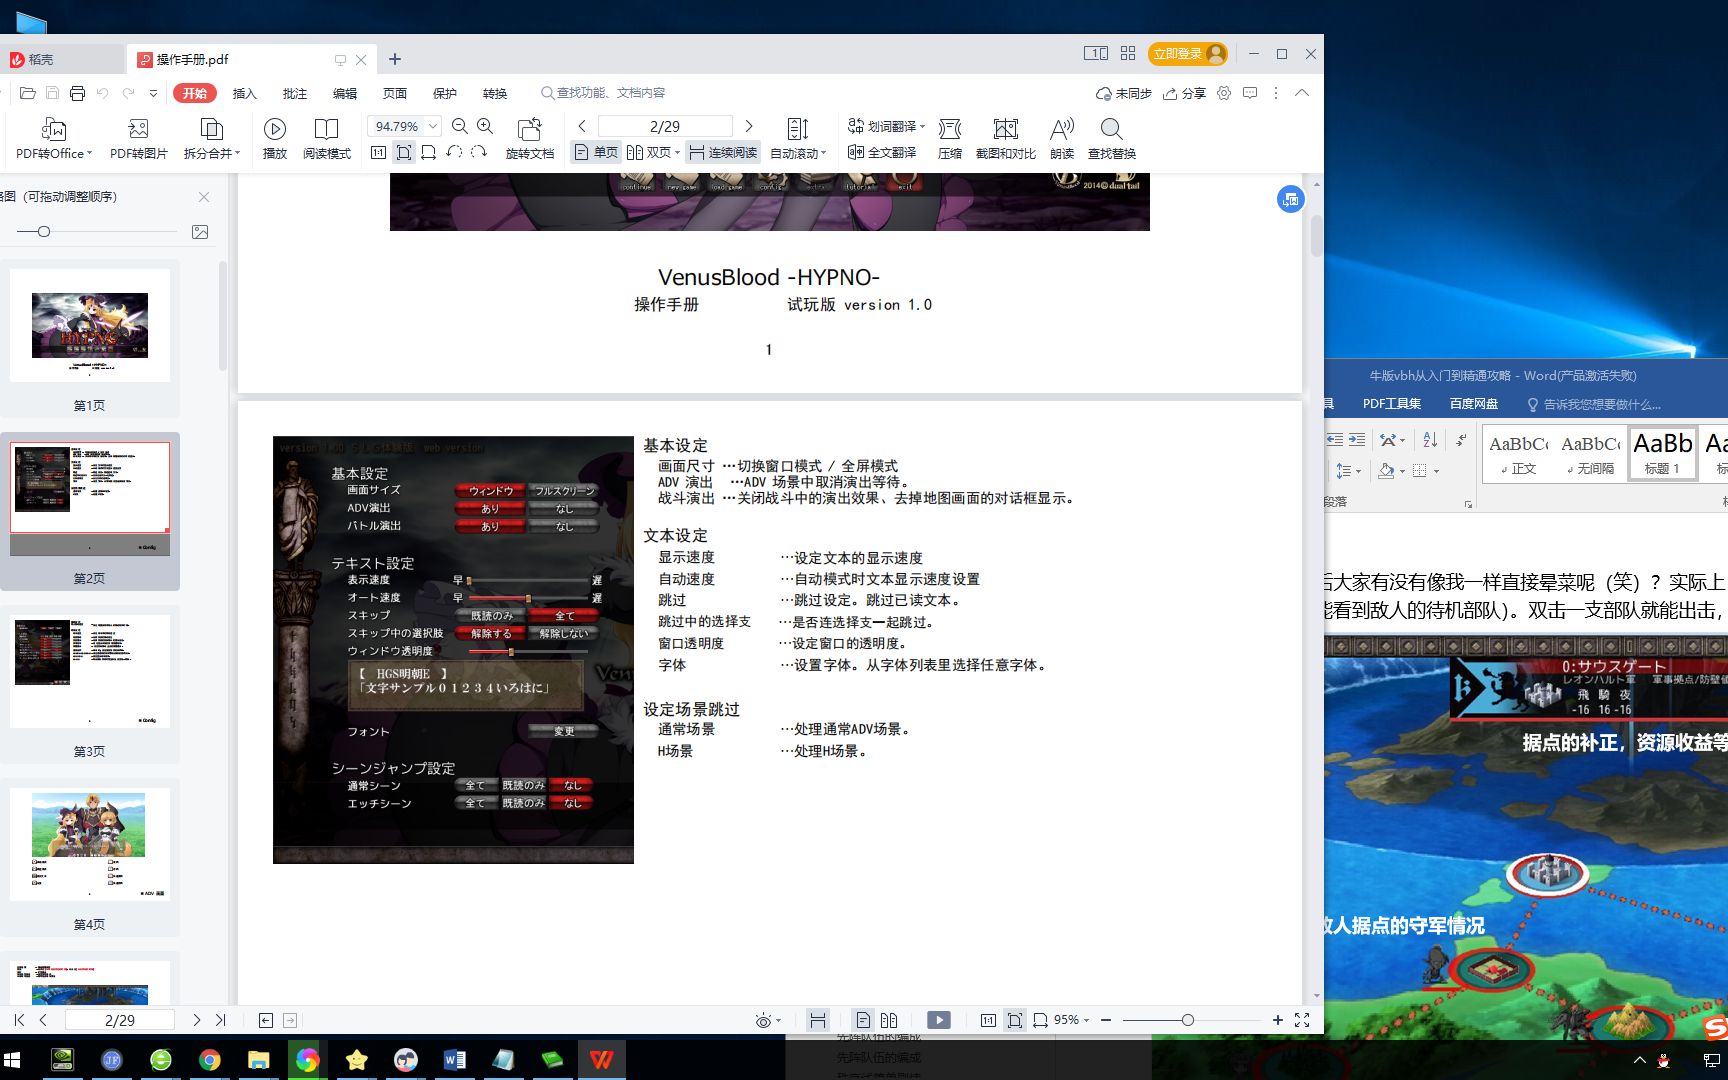
Task: Toggle fit-page in status bar
Action: 1015,1020
